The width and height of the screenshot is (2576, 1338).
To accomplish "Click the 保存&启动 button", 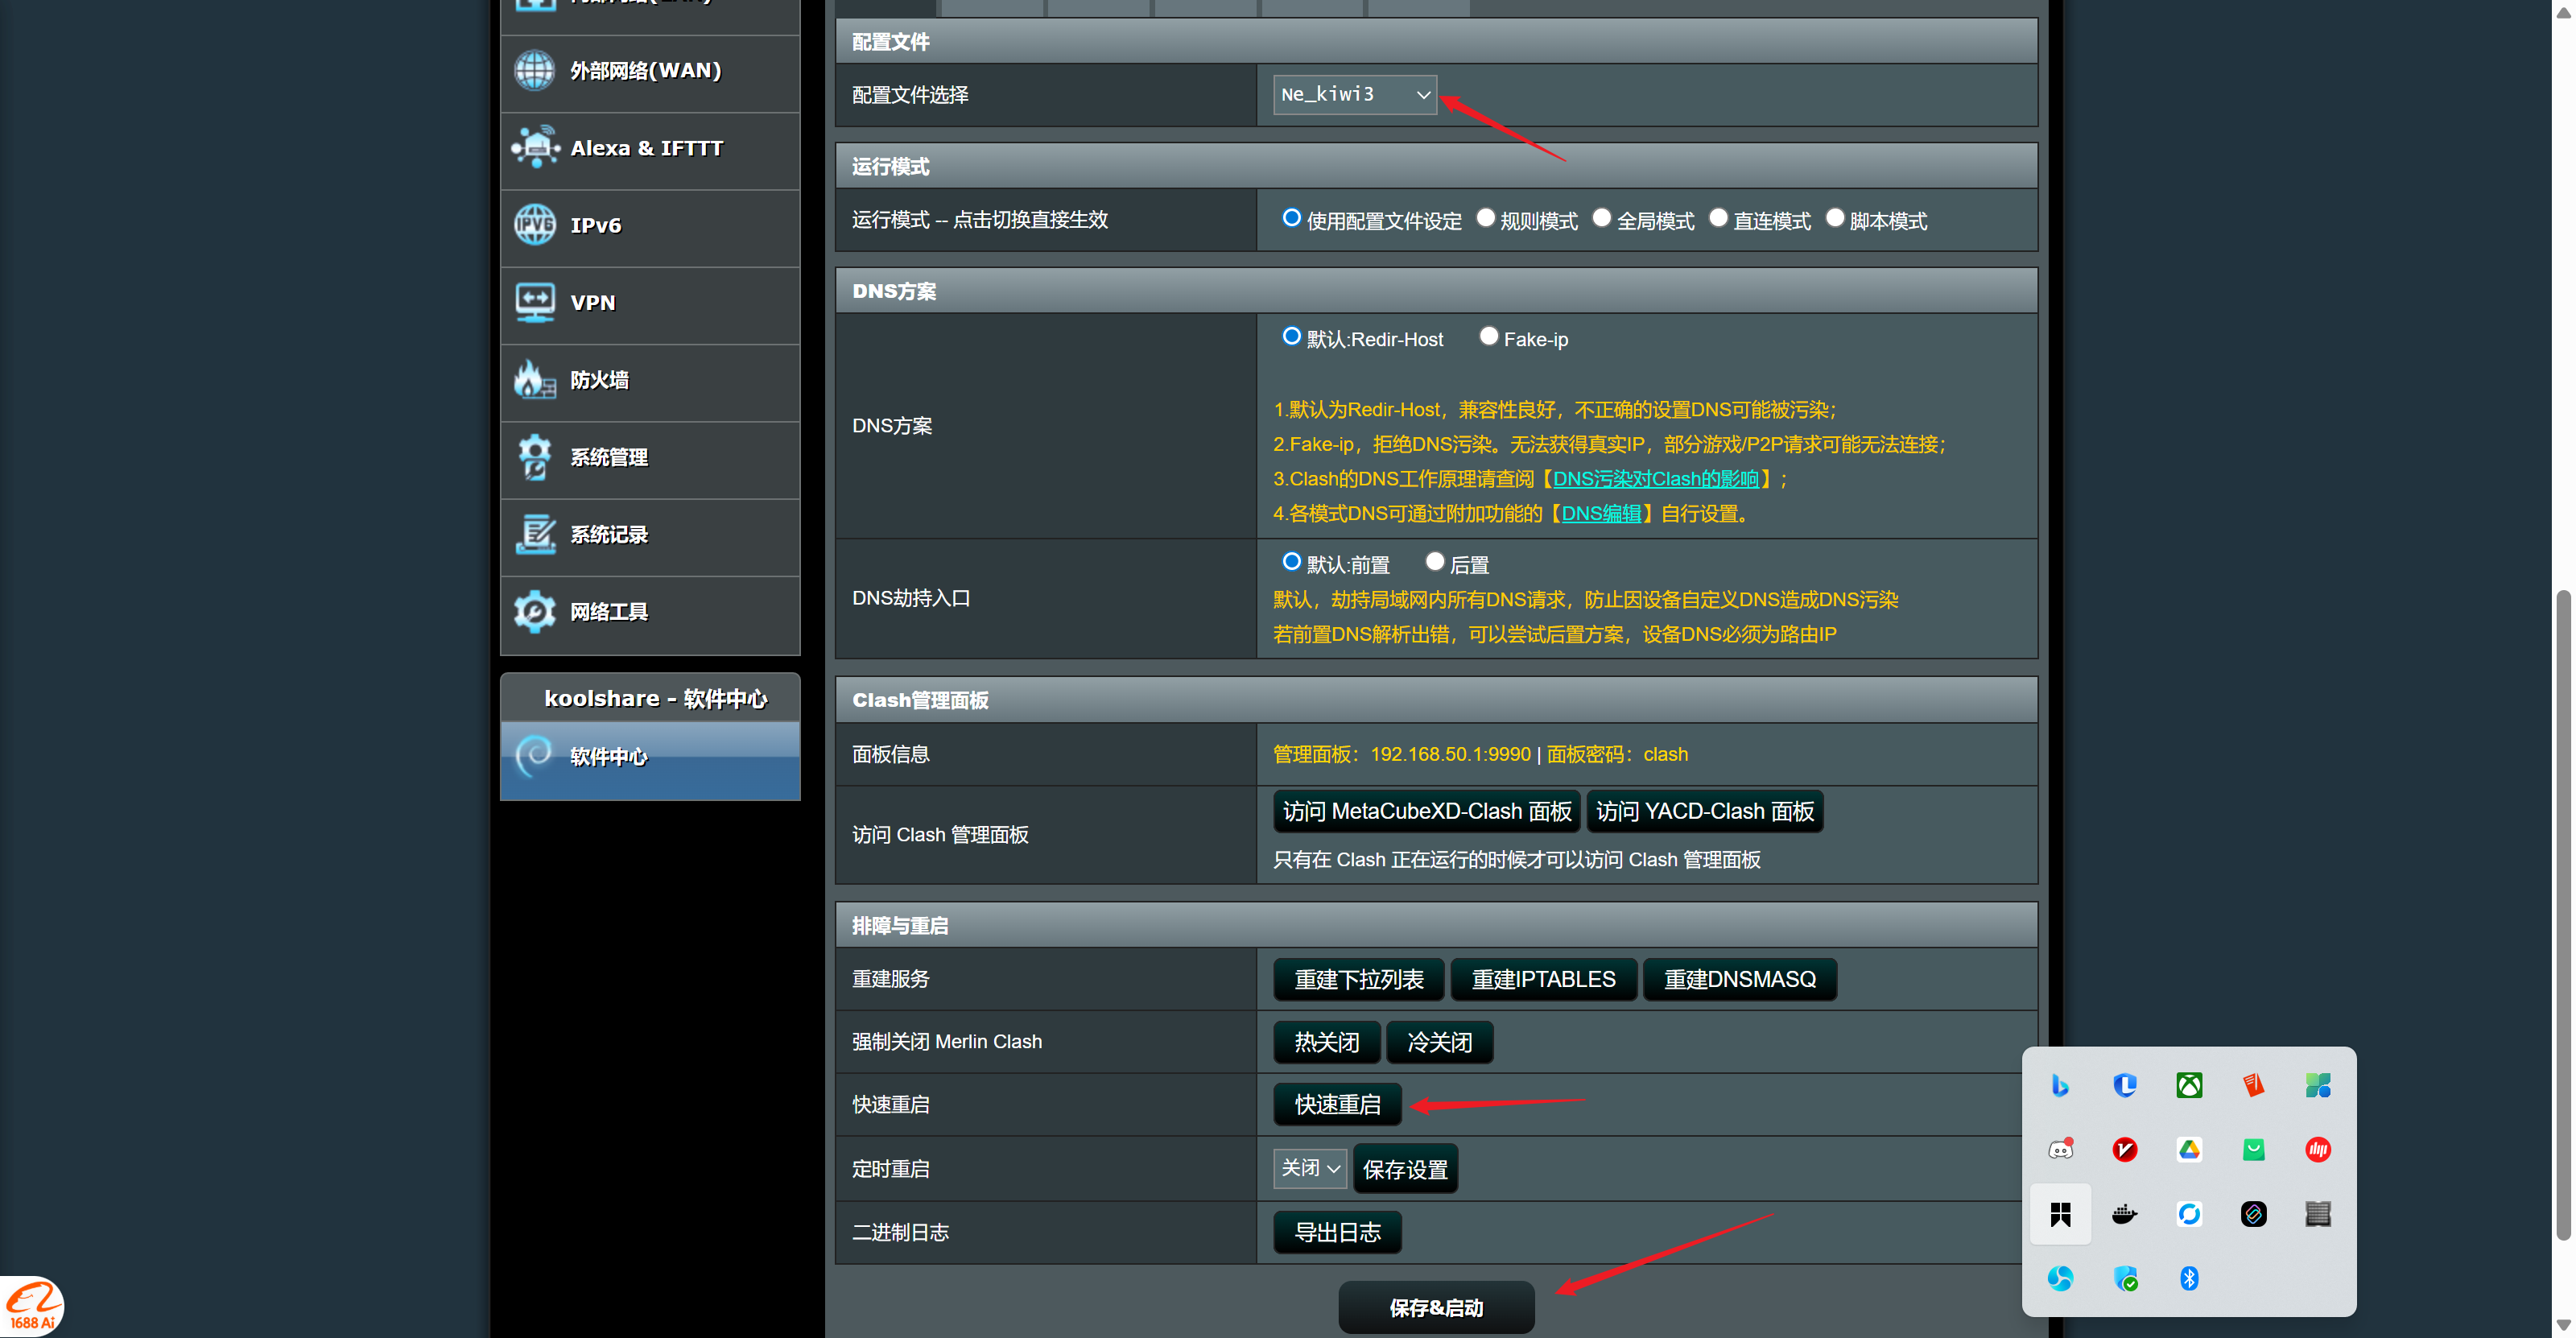I will tap(1436, 1307).
